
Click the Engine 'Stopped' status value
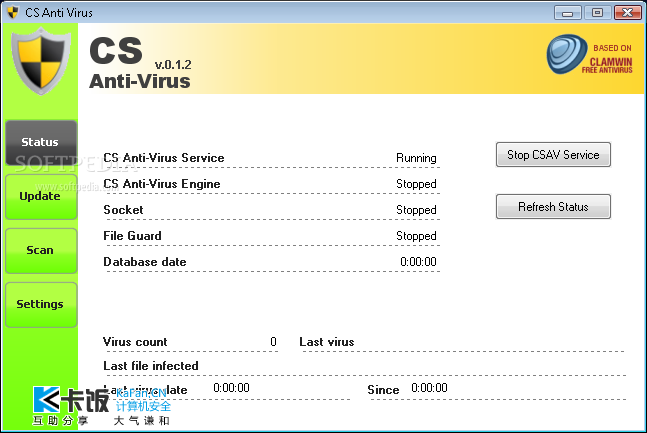(416, 184)
